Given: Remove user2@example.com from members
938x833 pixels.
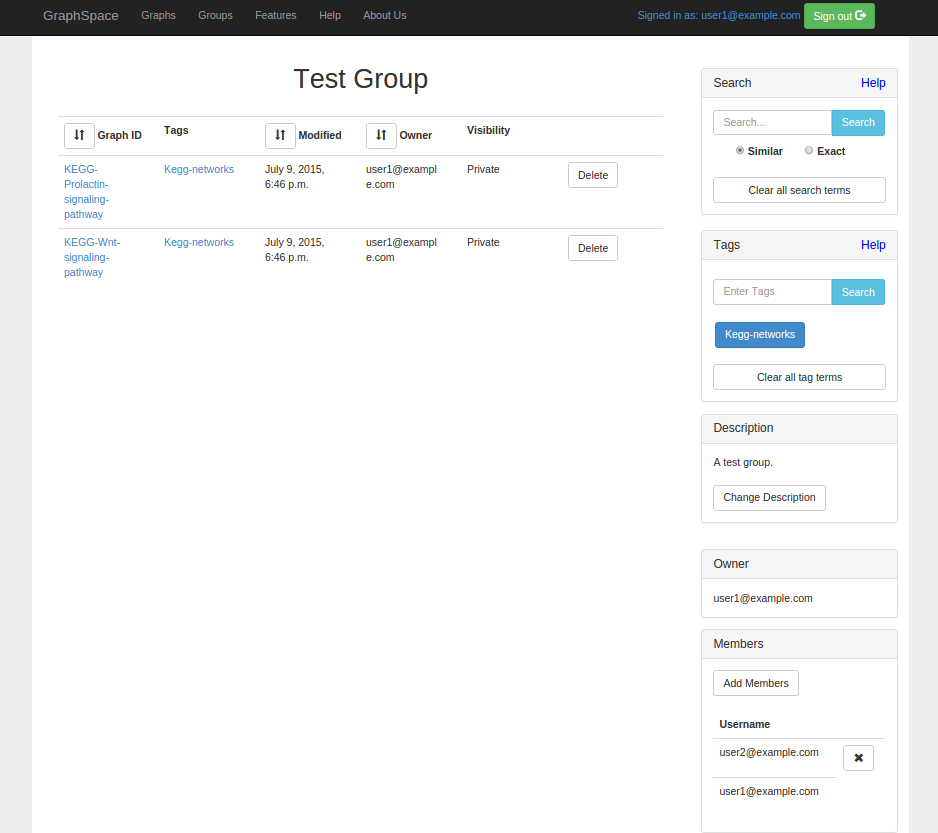Looking at the screenshot, I should point(858,758).
